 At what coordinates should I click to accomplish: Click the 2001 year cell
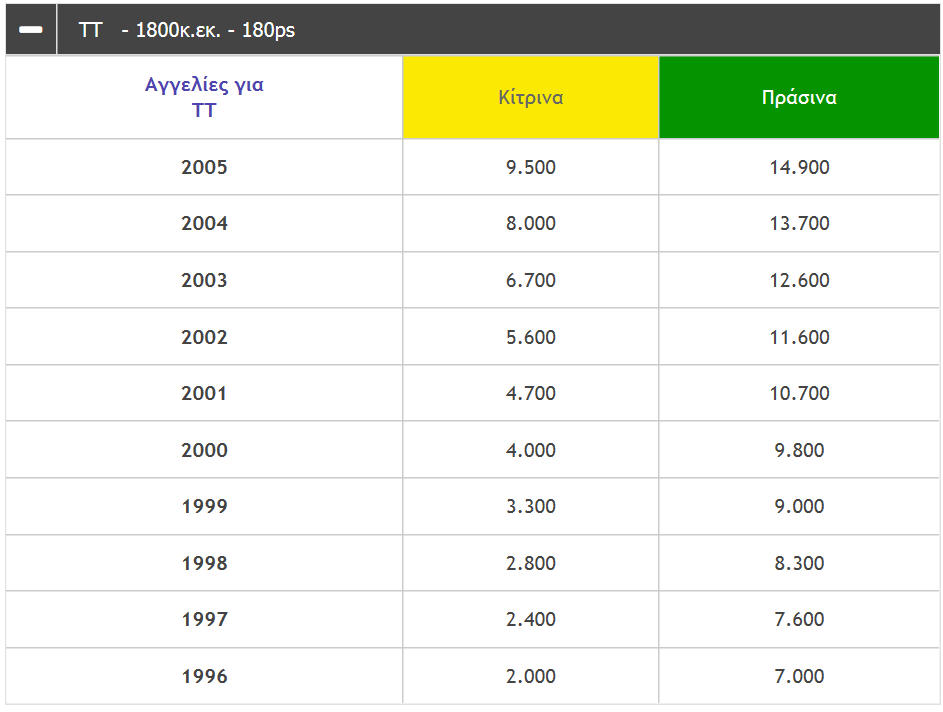(x=204, y=393)
